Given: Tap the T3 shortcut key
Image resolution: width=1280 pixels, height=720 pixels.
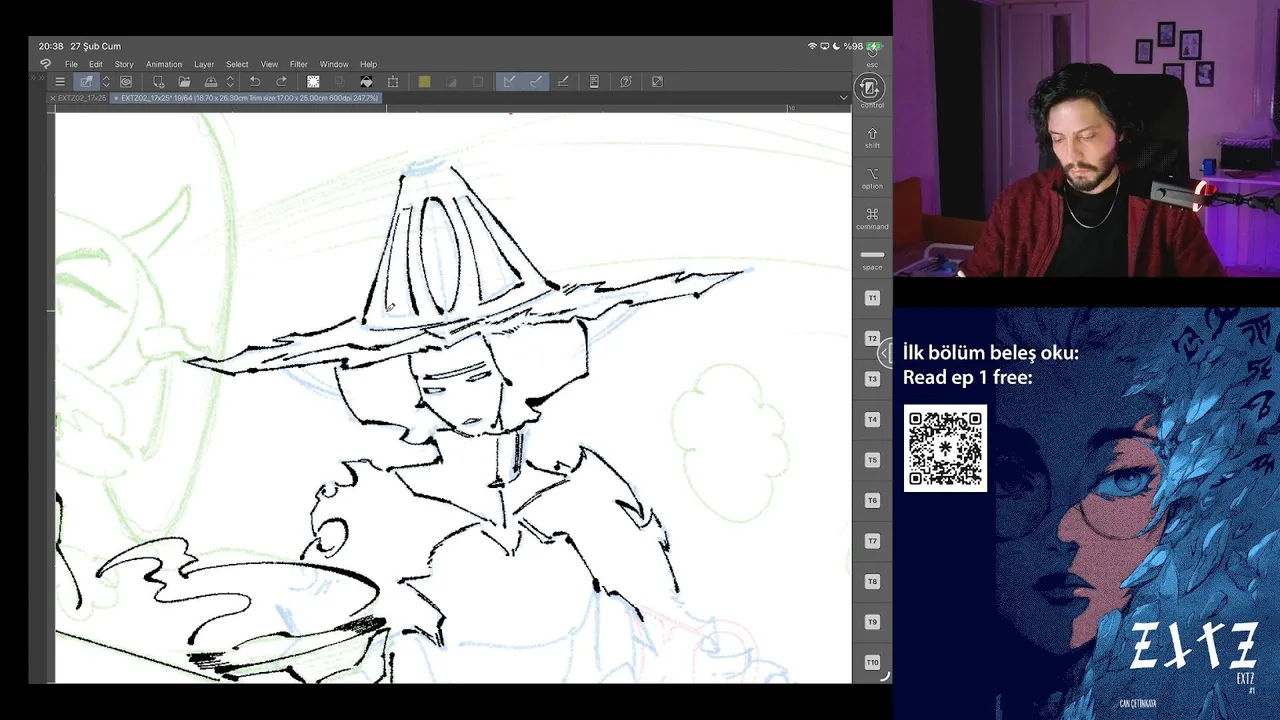Looking at the screenshot, I should 872,379.
